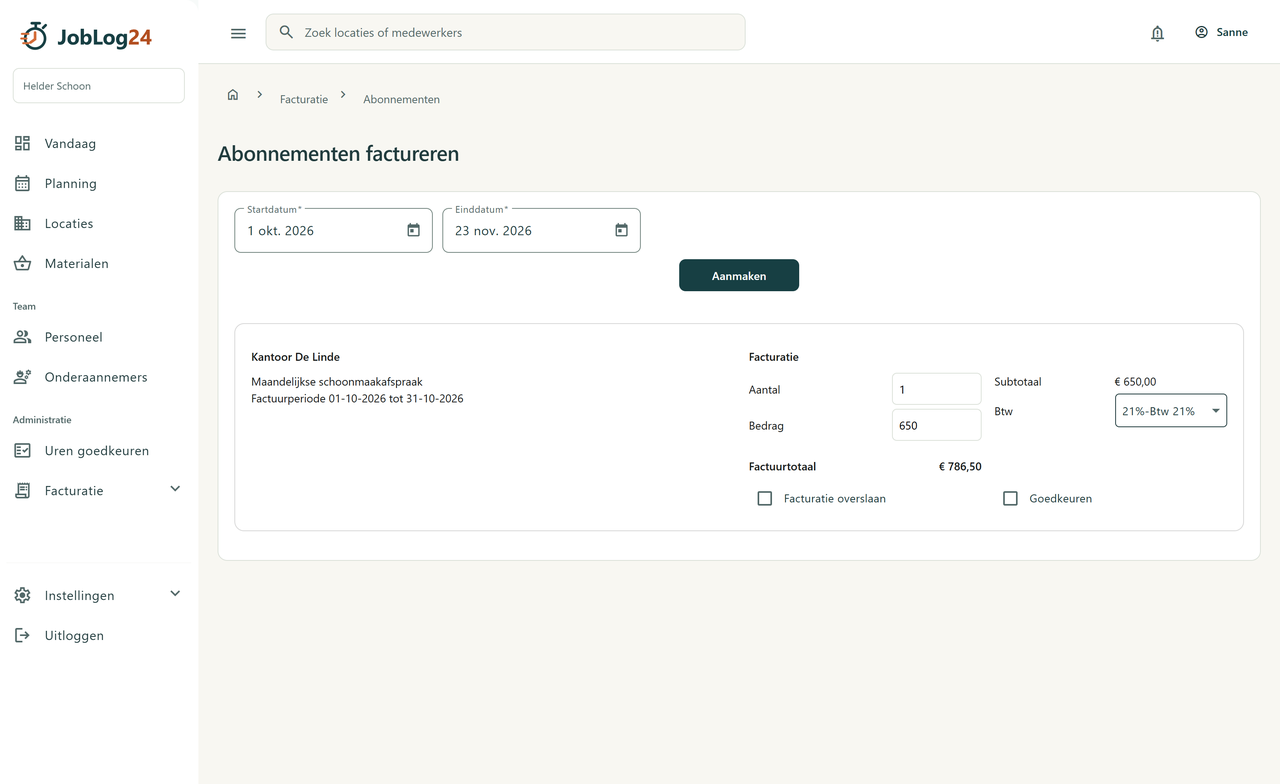Click the Abonnementen factureren page title
Image resolution: width=1280 pixels, height=784 pixels.
(339, 154)
